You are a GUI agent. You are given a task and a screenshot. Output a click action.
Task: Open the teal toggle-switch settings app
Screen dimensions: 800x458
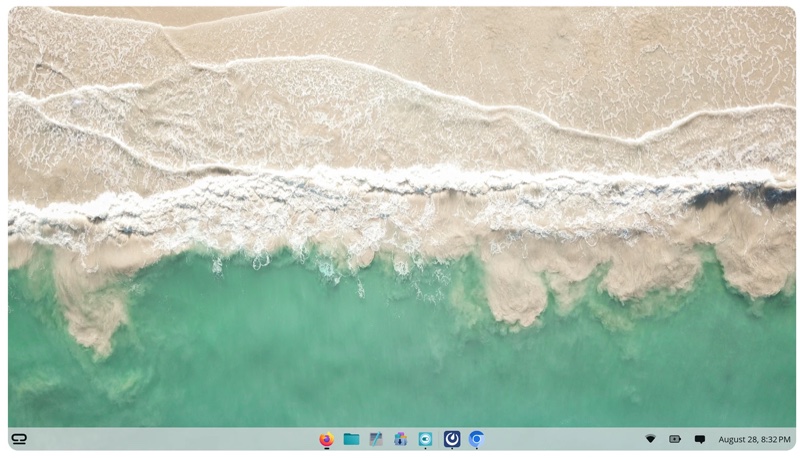point(426,439)
